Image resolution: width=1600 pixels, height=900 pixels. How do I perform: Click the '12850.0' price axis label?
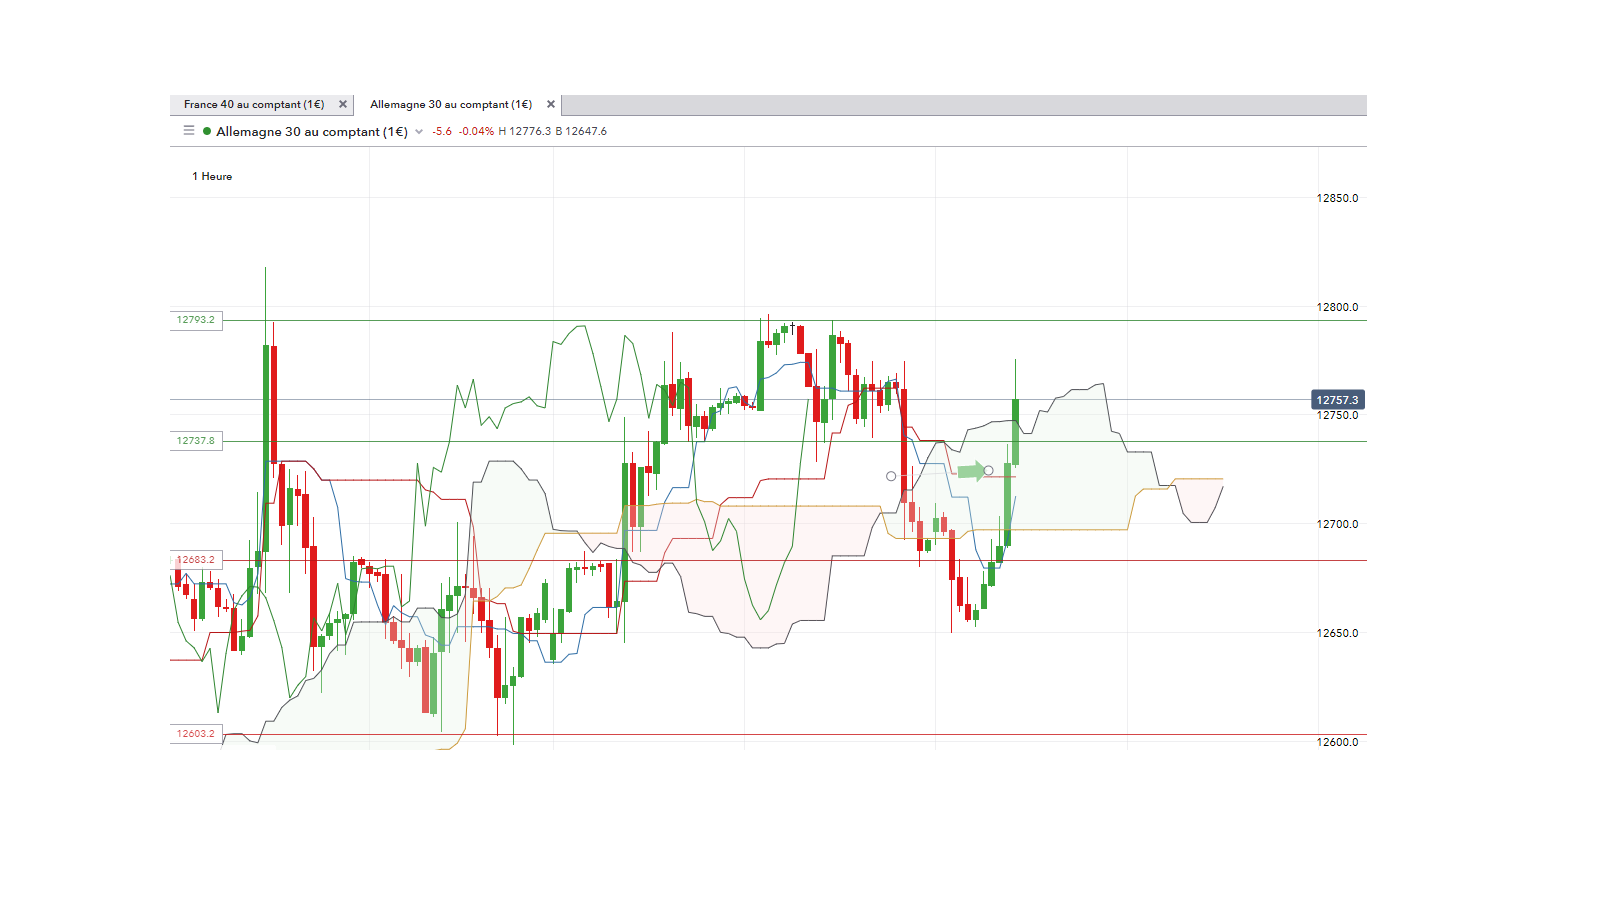pos(1338,198)
